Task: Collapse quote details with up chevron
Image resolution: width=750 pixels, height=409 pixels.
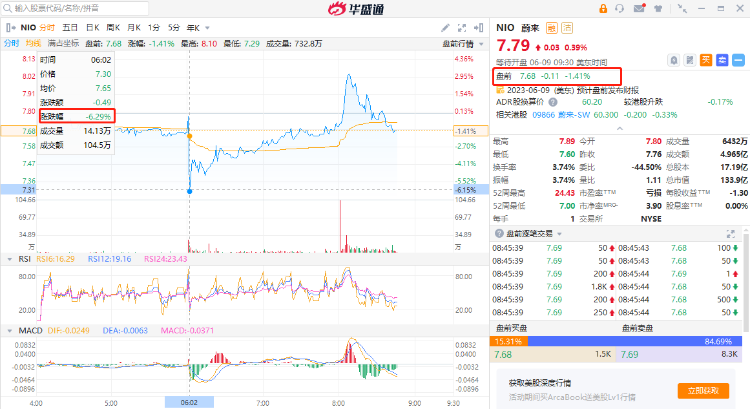Action: [619, 128]
